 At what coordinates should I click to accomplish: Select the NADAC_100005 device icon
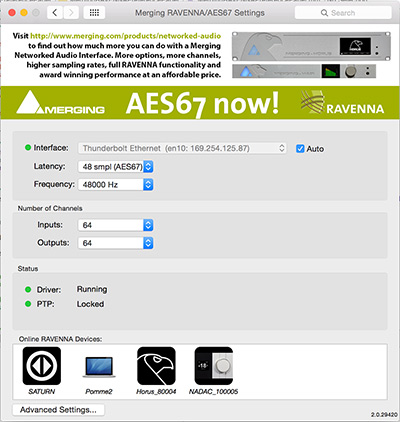(x=214, y=366)
